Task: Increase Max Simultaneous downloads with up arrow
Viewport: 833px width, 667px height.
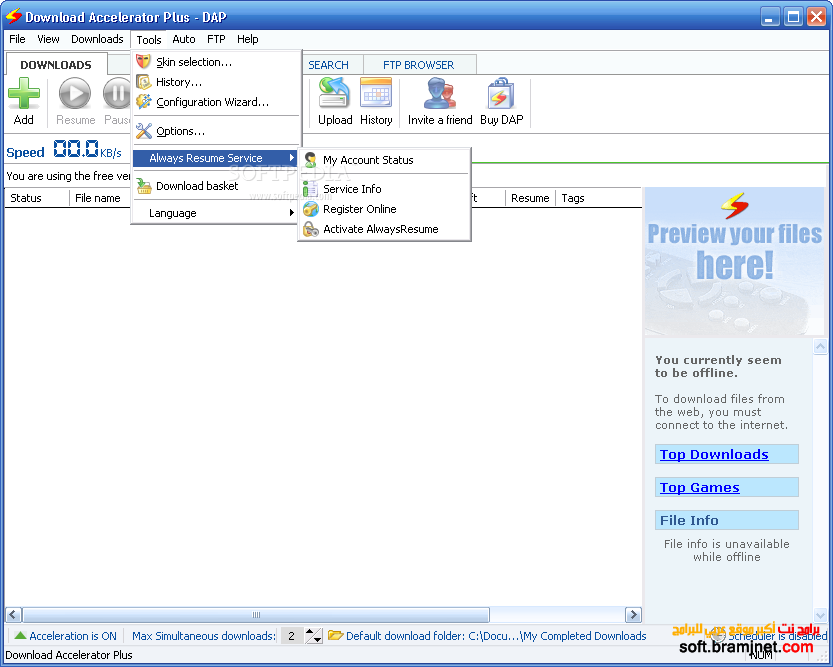Action: coord(311,632)
